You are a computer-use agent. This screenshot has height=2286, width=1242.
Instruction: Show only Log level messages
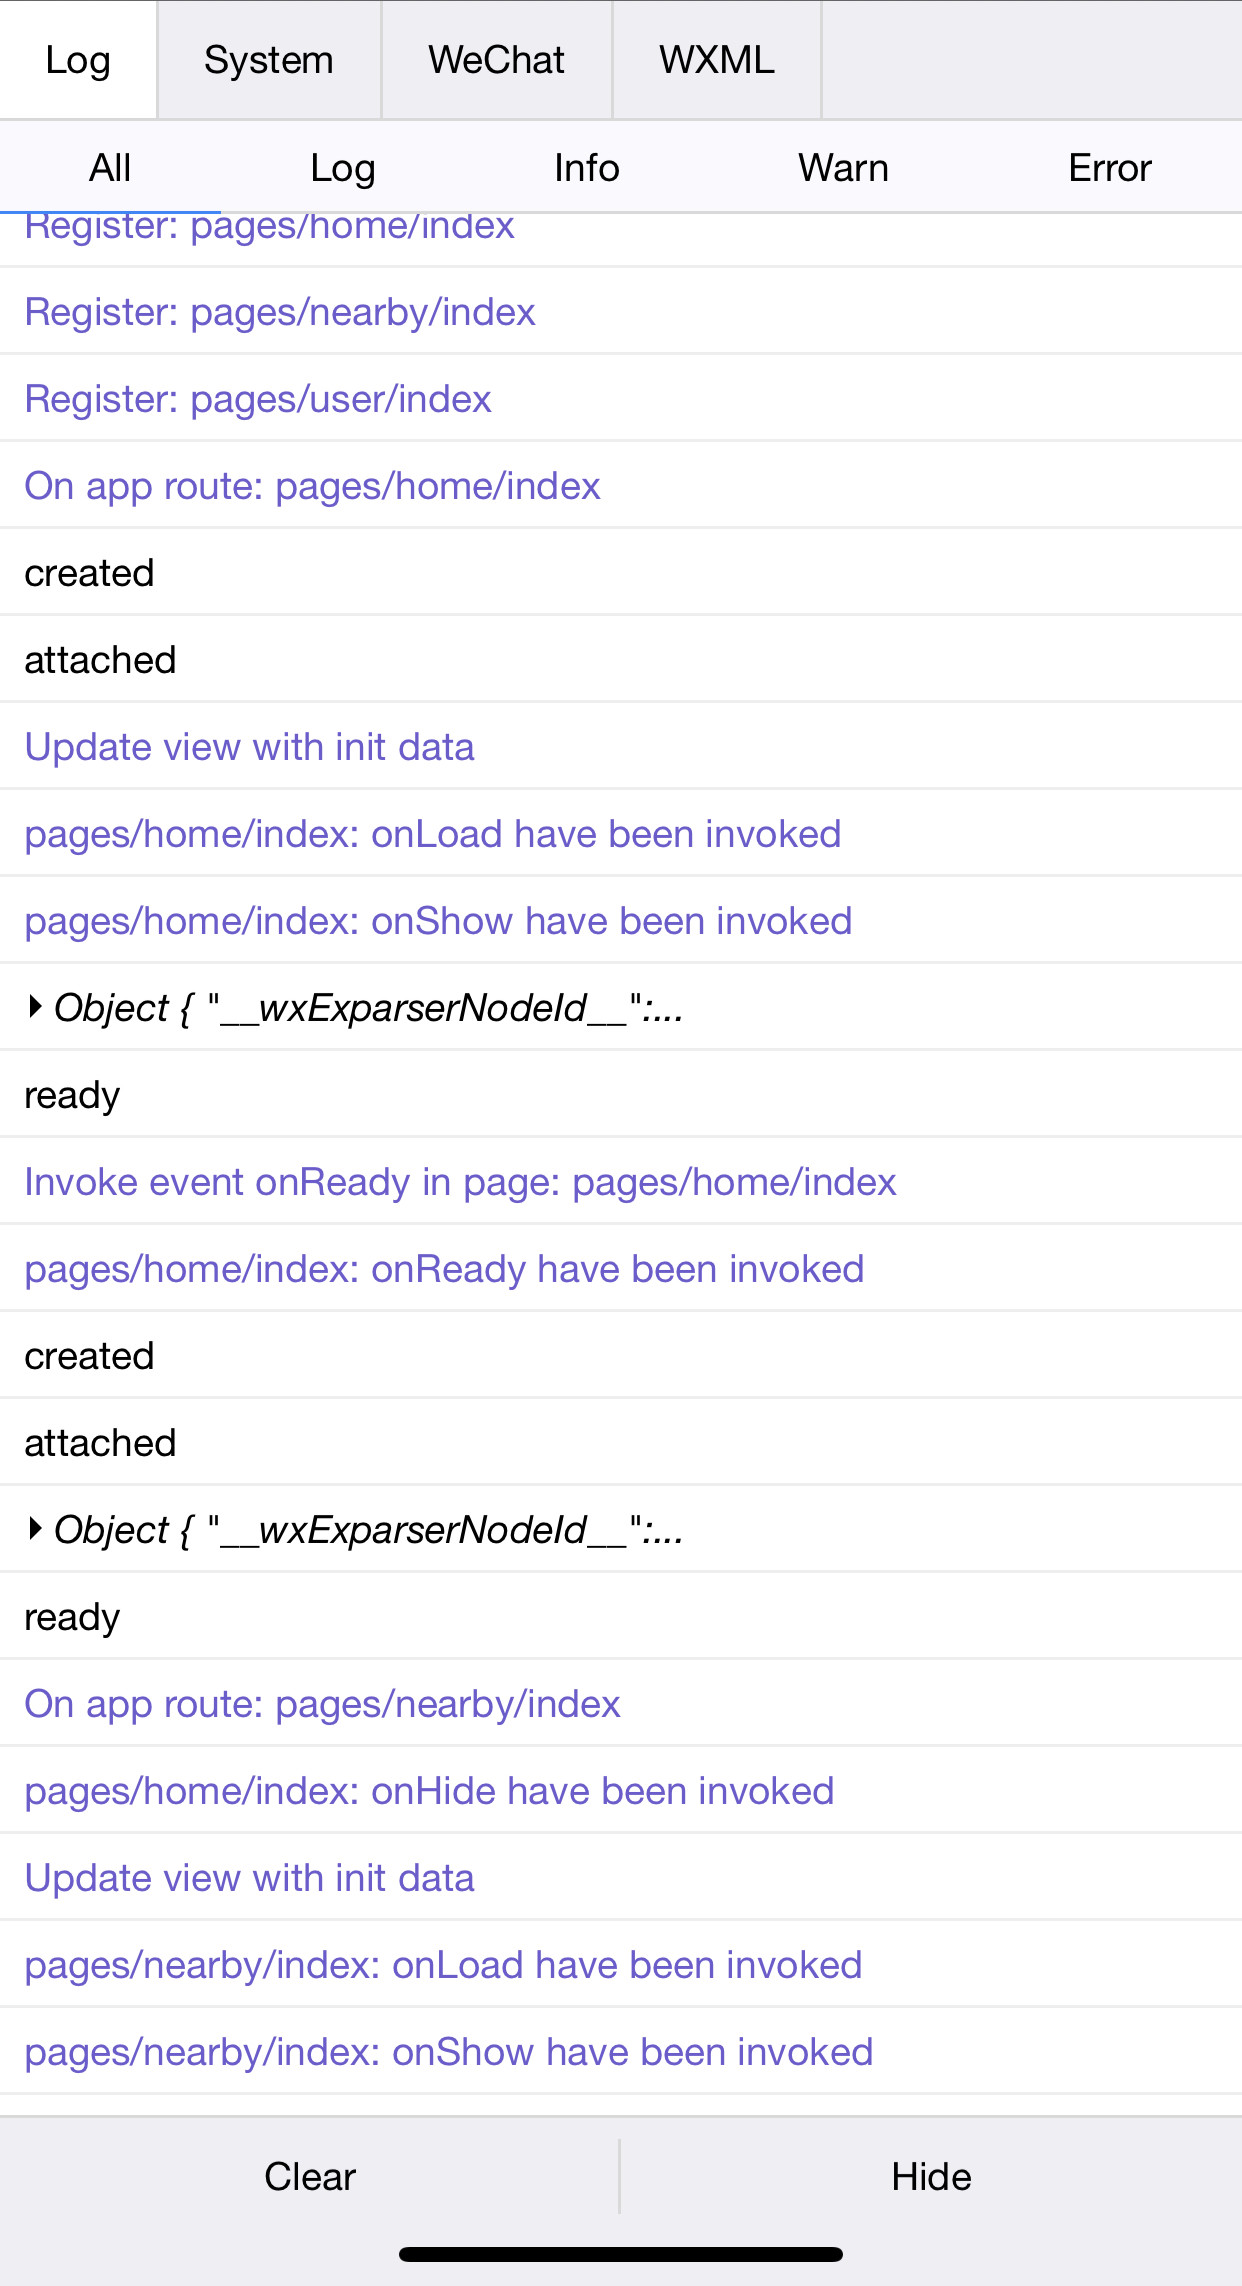click(x=343, y=167)
